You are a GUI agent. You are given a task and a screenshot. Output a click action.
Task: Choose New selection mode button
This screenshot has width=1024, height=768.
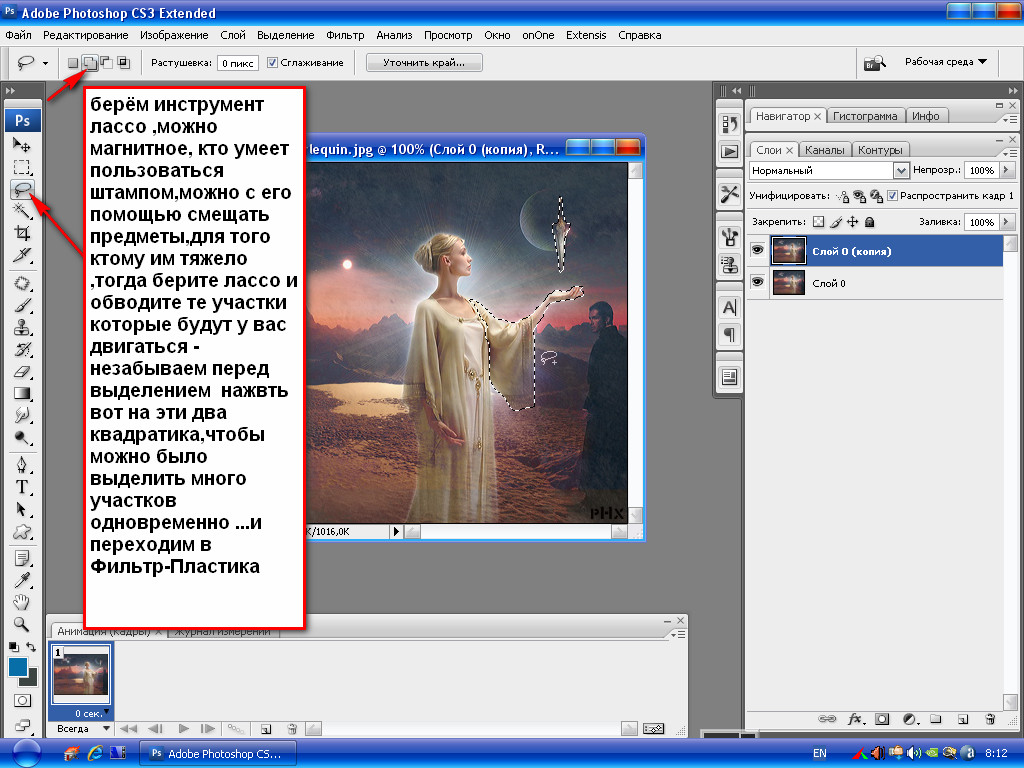(x=73, y=63)
